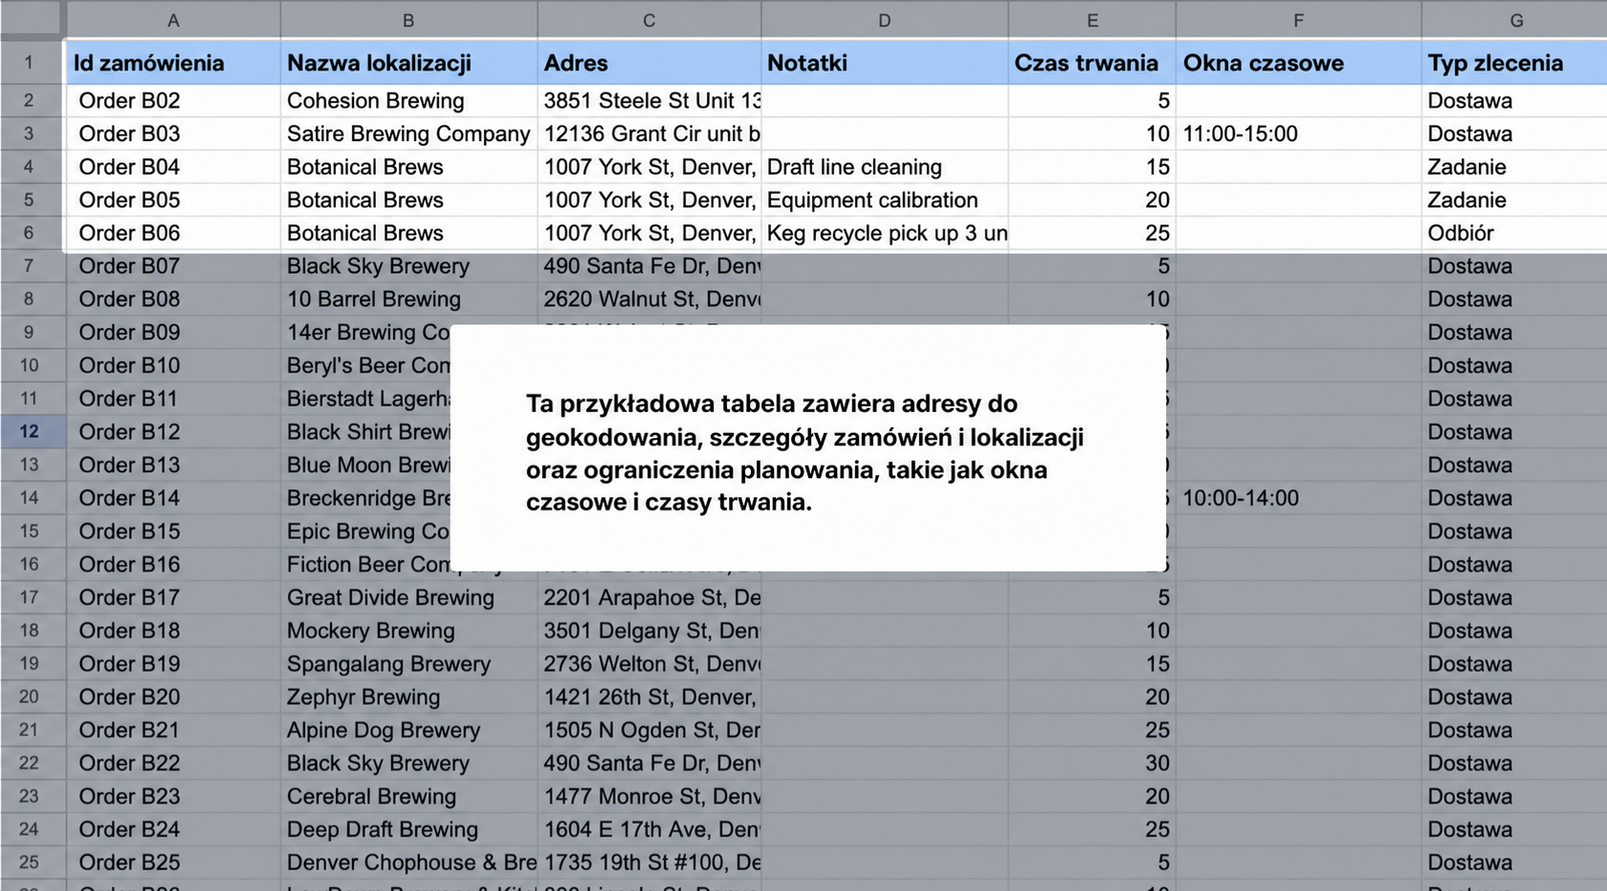Screen dimensions: 1607x891
Task: Select row 1 header
Action: (x=29, y=62)
